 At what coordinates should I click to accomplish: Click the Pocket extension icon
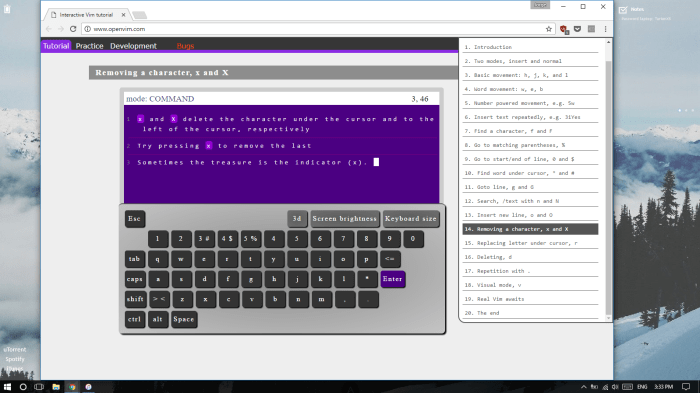coord(577,29)
